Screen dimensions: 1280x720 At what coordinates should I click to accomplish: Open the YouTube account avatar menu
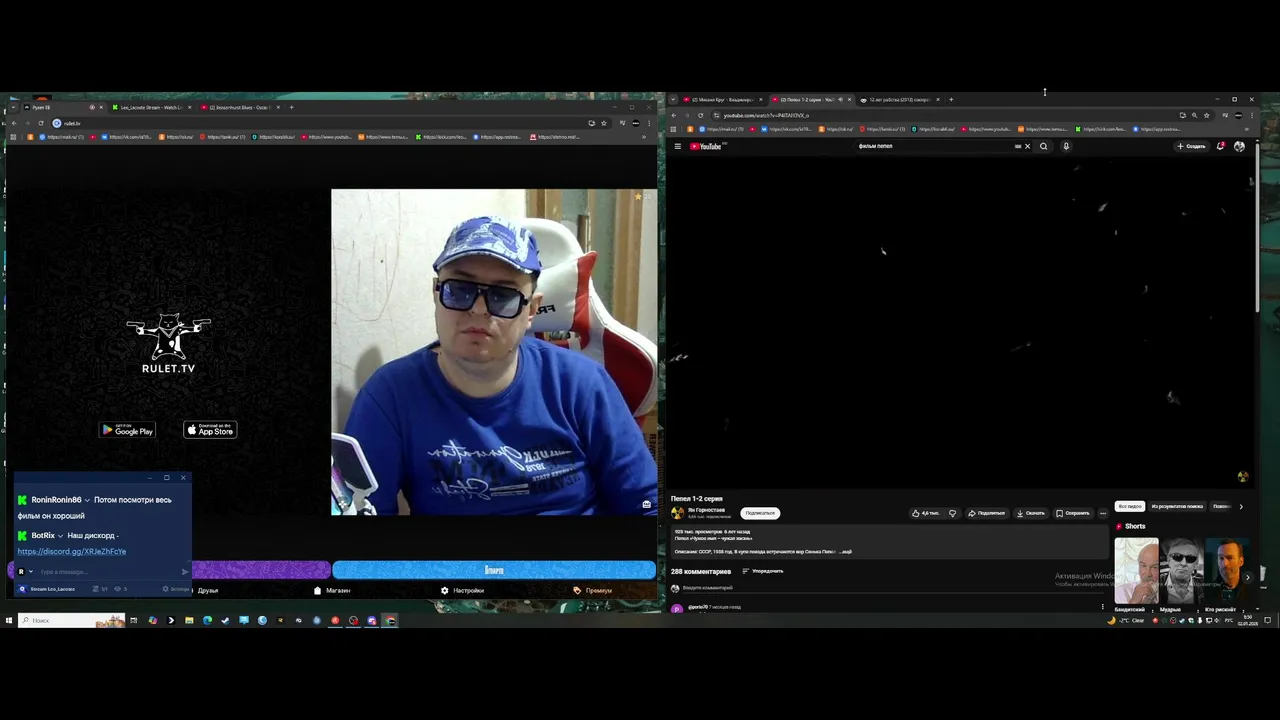[1239, 146]
